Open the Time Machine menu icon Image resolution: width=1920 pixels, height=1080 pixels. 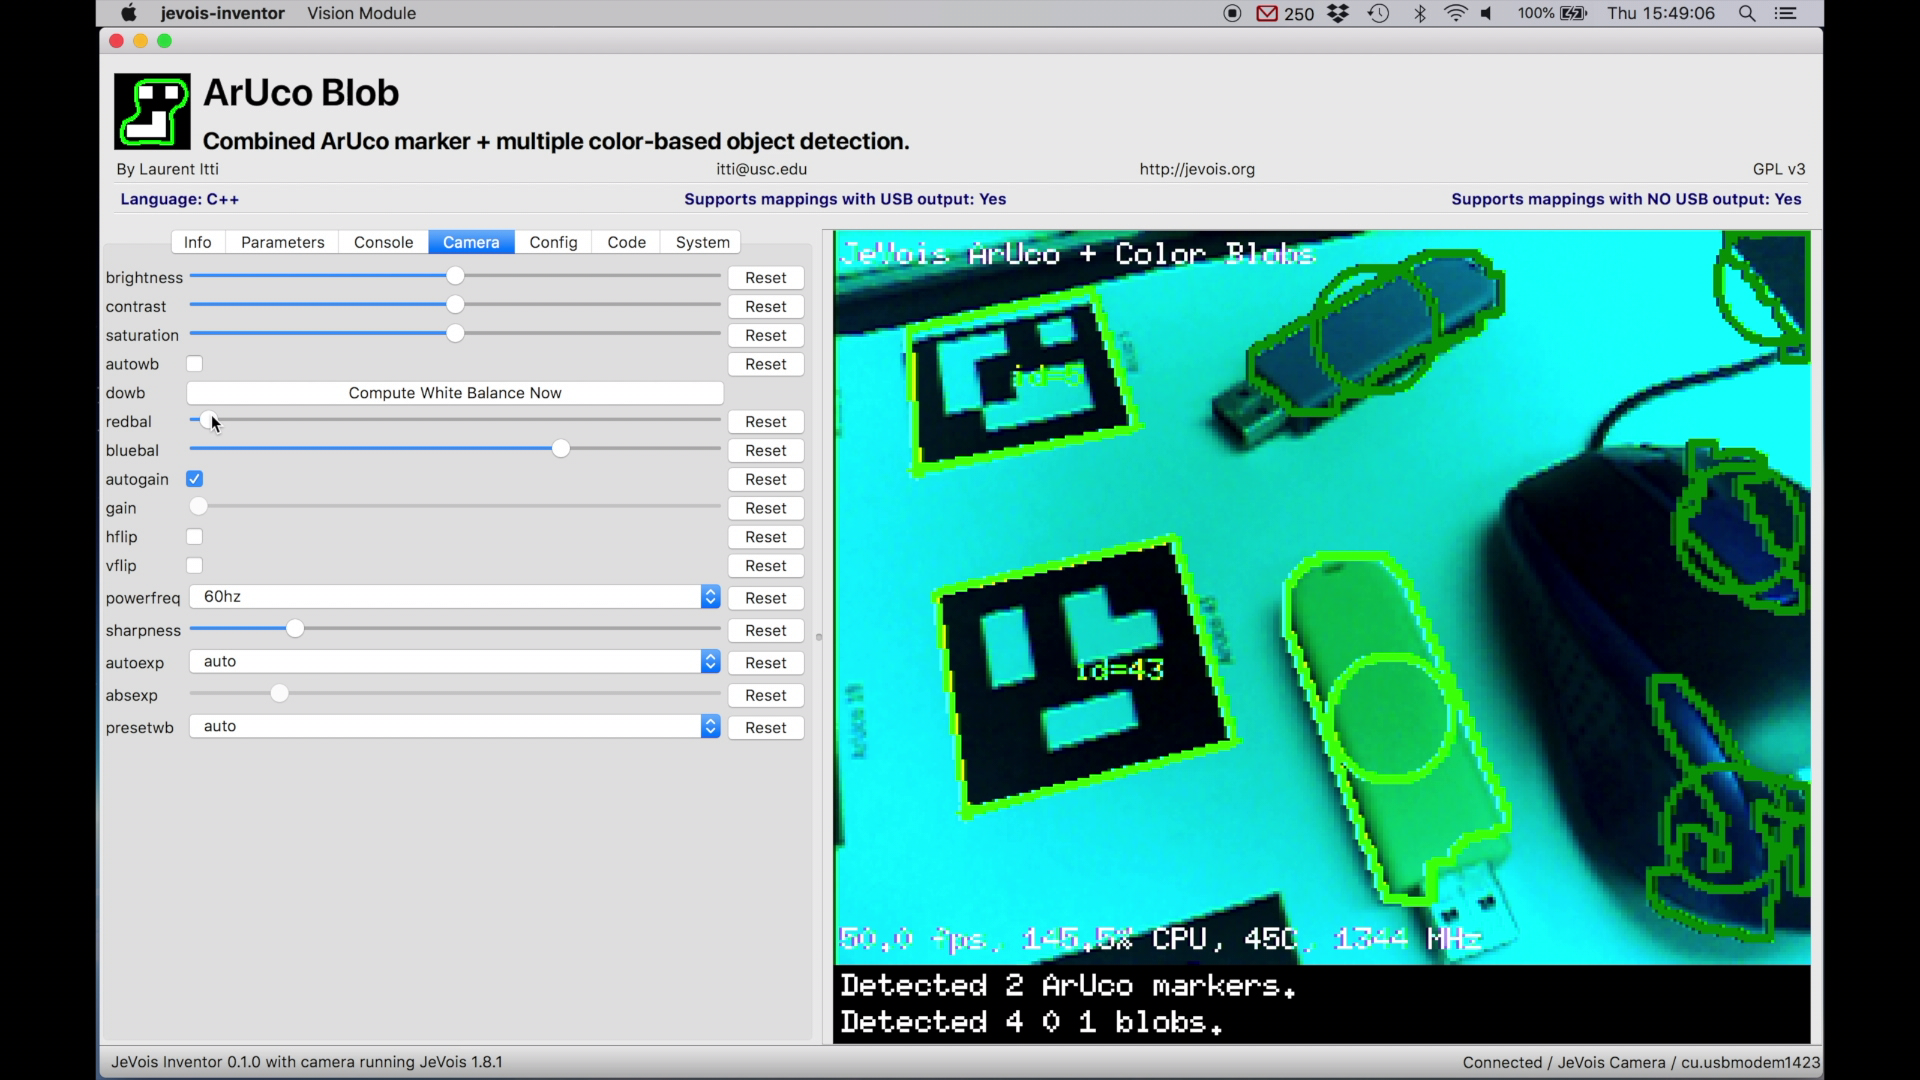(x=1379, y=13)
